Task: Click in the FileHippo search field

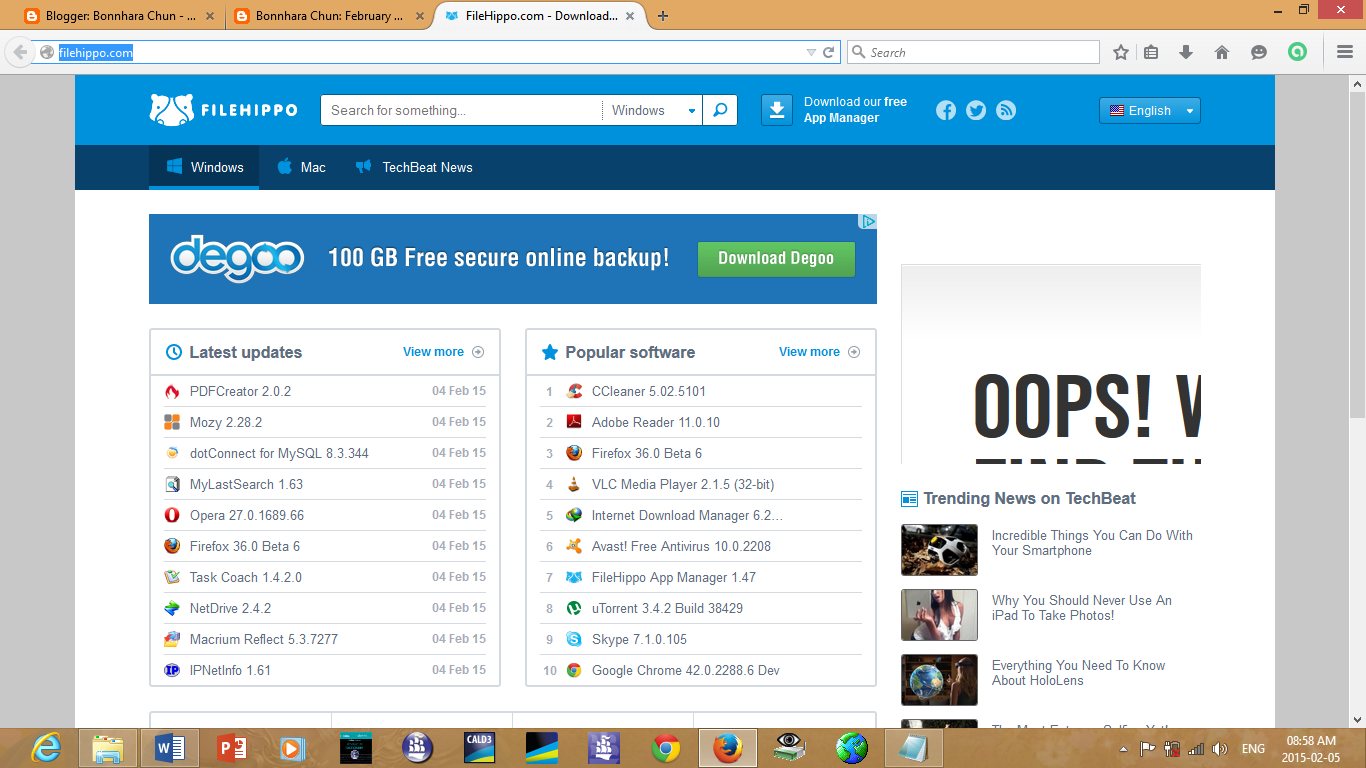Action: (x=461, y=110)
